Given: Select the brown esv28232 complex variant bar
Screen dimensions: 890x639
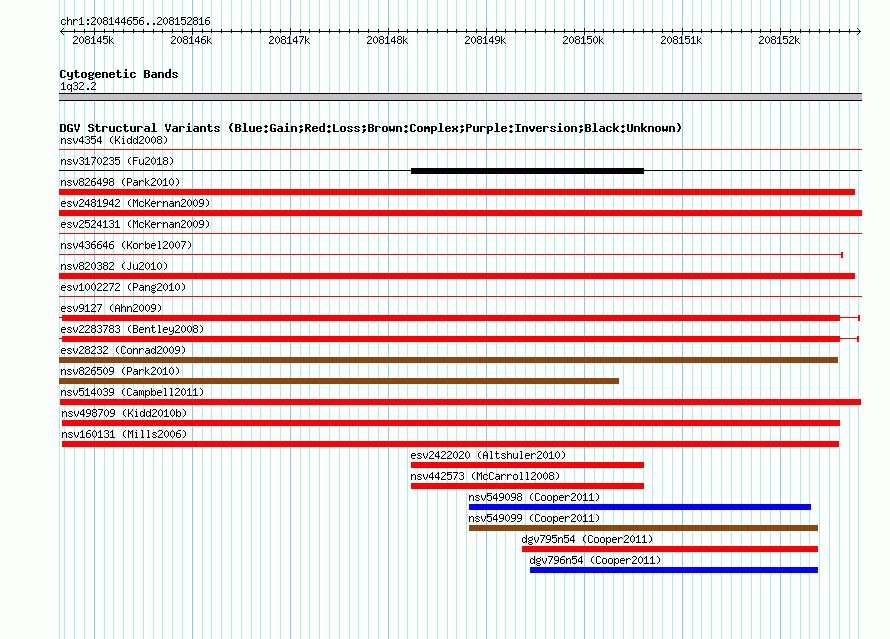Looking at the screenshot, I should tap(448, 360).
